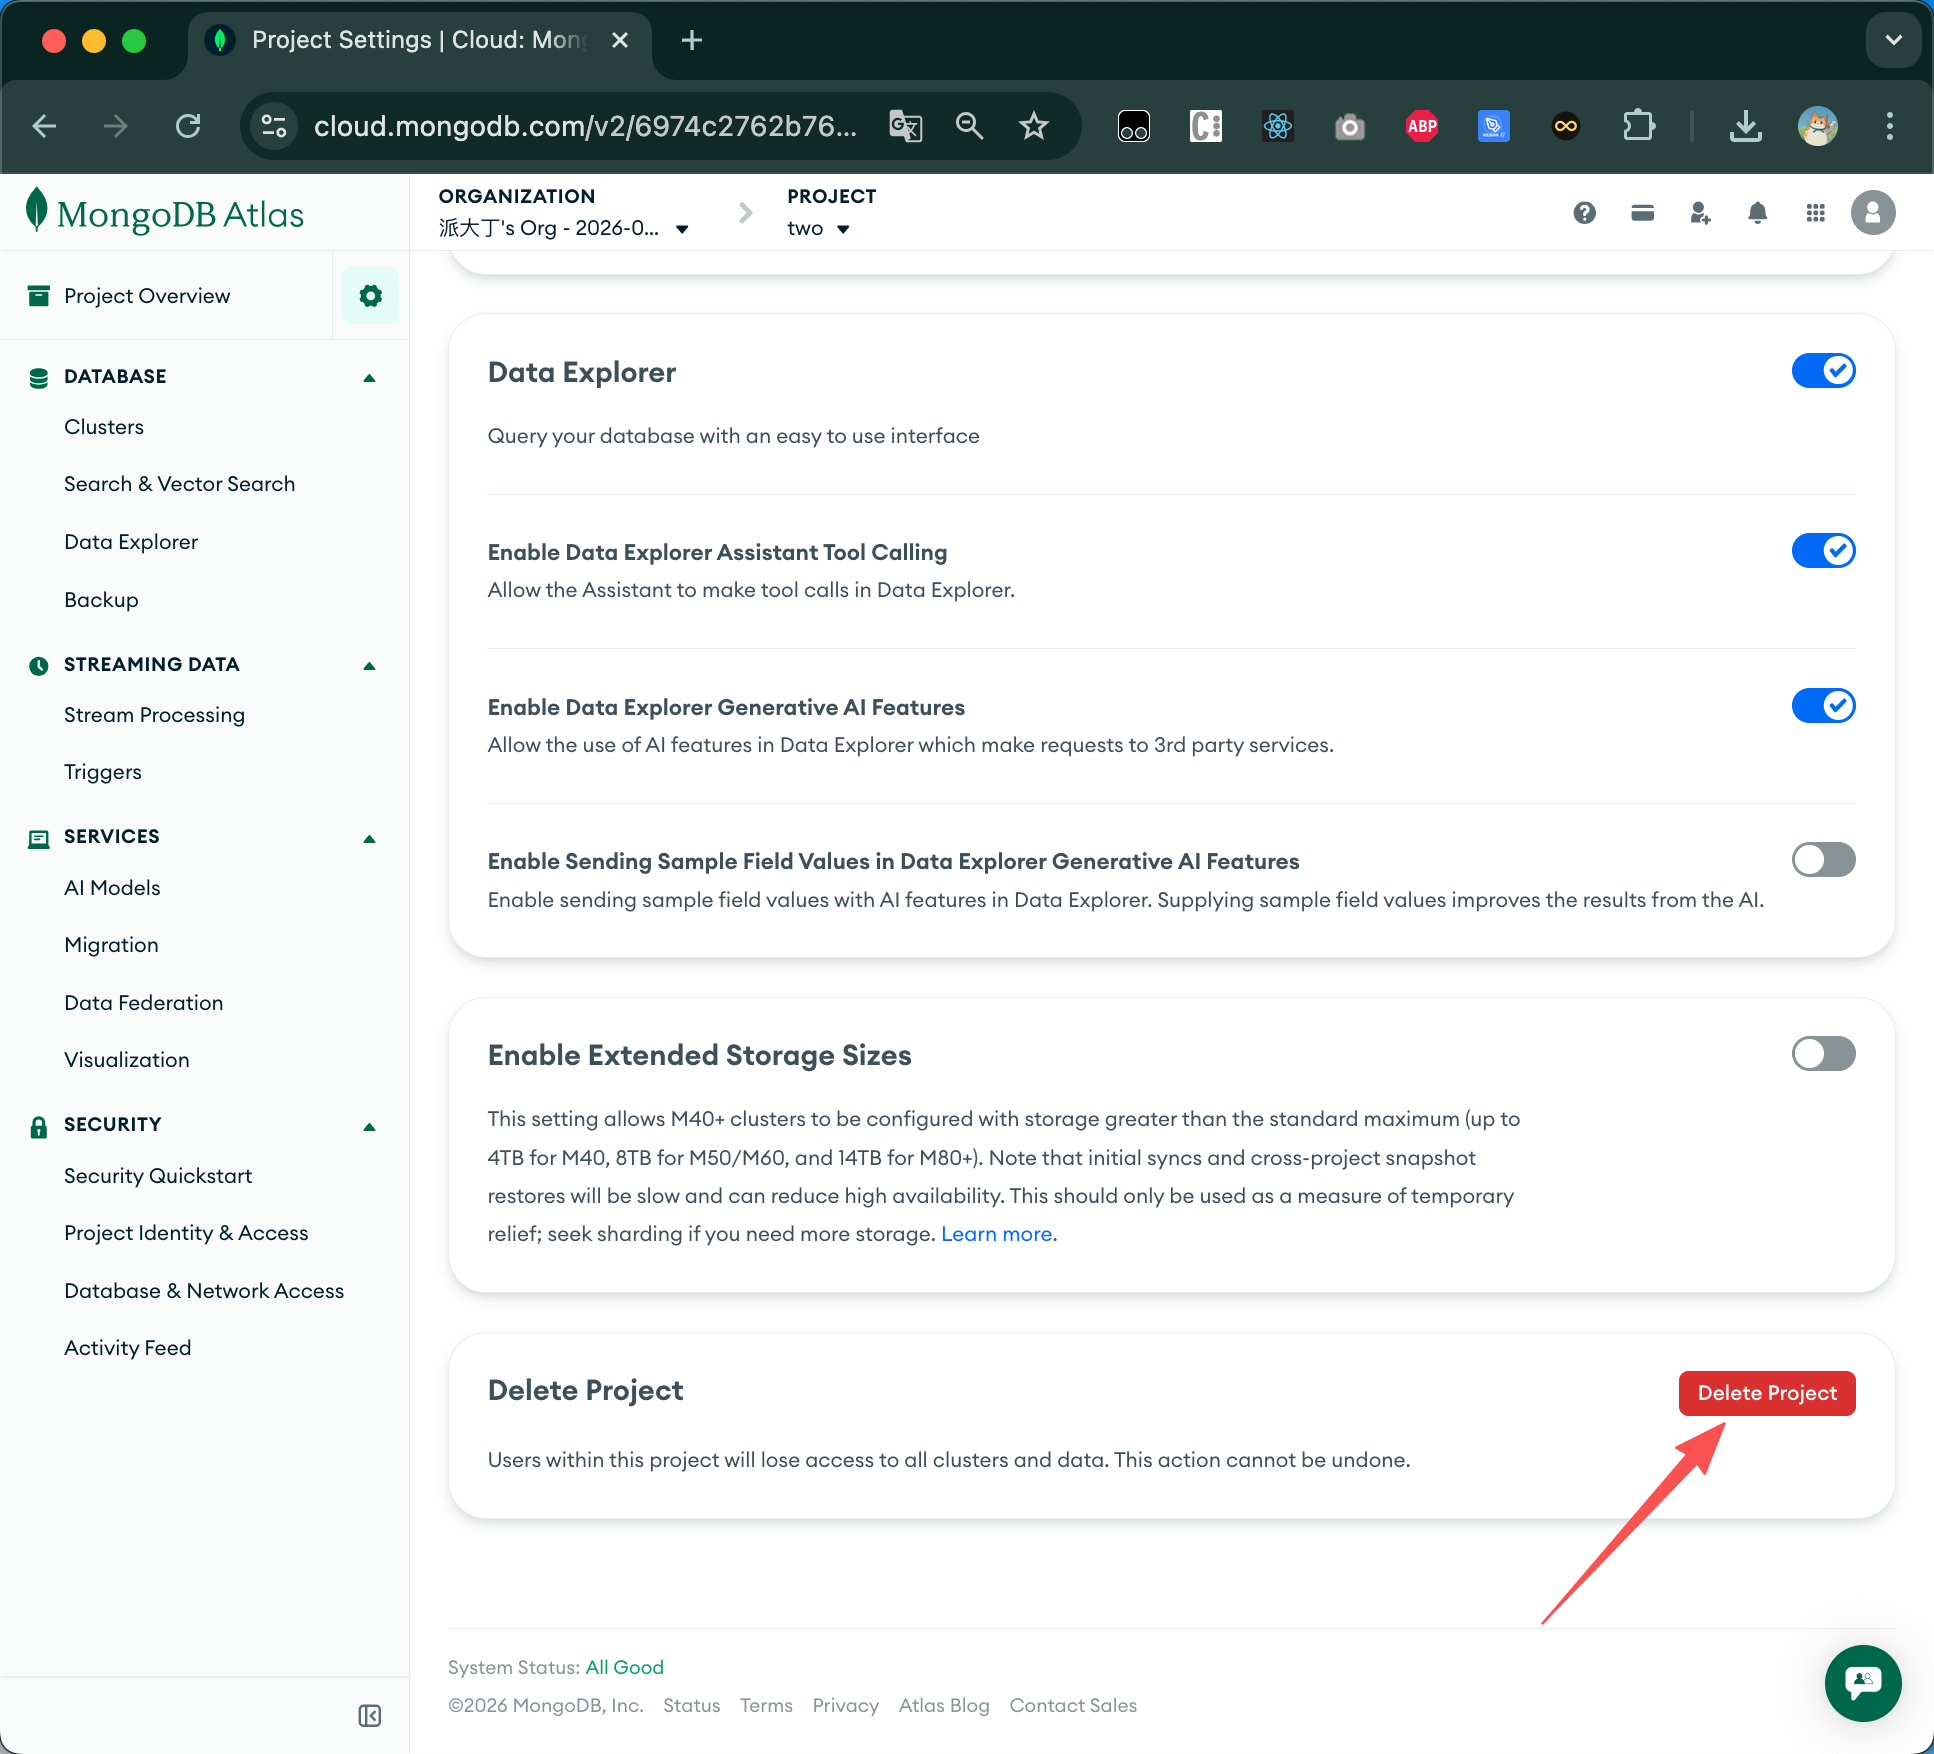Turn on Sending Sample Field Values toggle
The image size is (1934, 1754).
point(1822,860)
